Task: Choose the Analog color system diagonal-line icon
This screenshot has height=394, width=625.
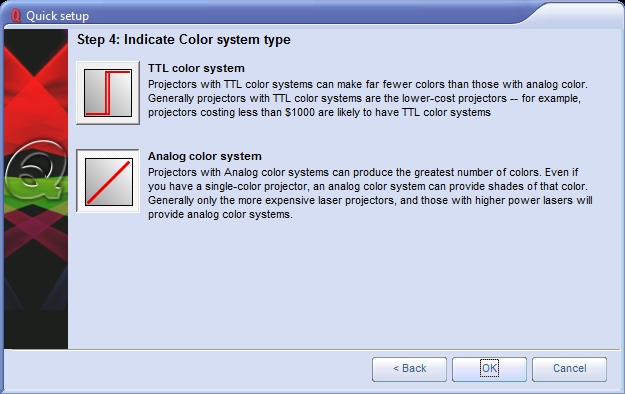Action: point(108,181)
